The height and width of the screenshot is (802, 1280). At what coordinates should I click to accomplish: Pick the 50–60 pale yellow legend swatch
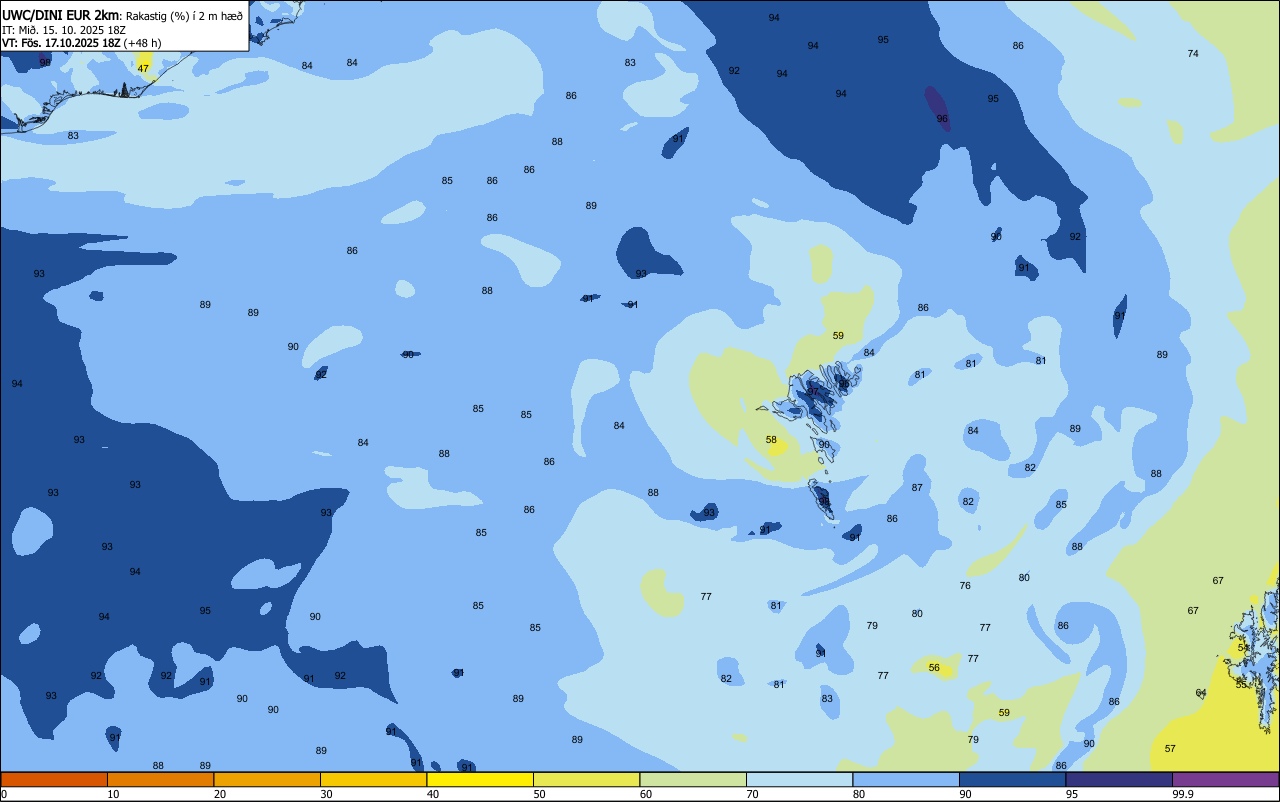coord(586,779)
